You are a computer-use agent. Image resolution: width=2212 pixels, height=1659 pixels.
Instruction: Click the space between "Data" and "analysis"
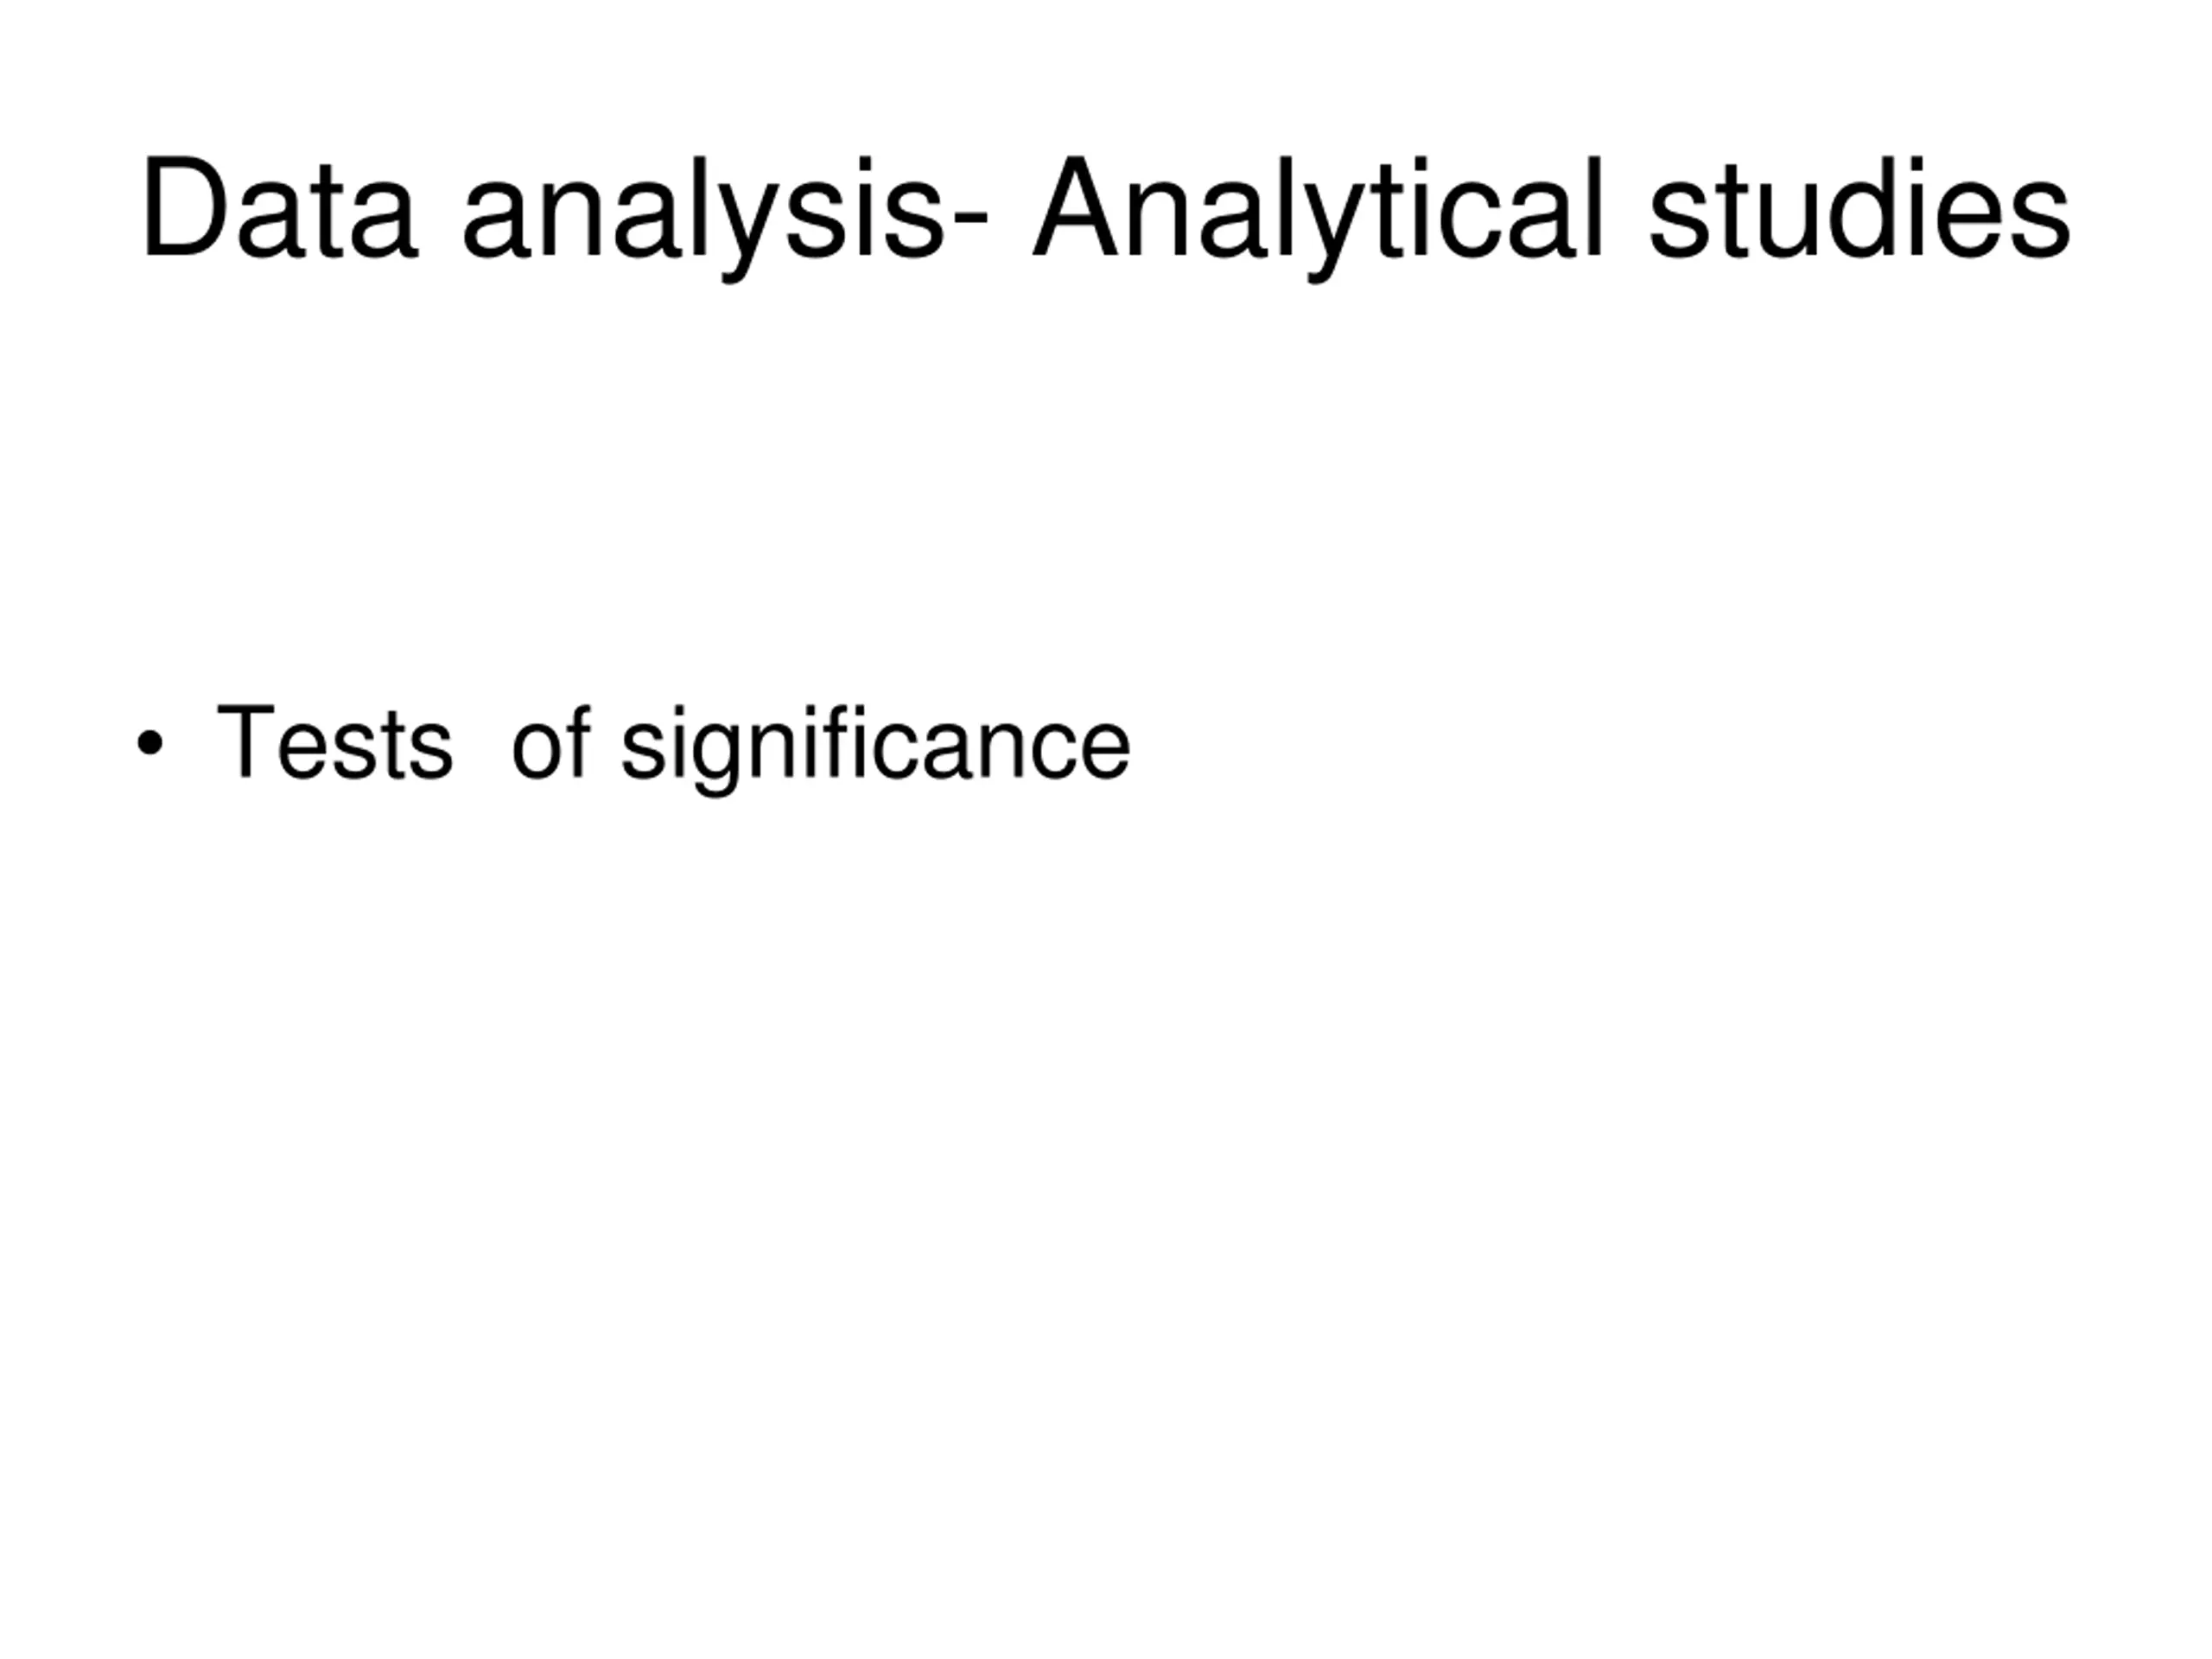click(x=440, y=210)
